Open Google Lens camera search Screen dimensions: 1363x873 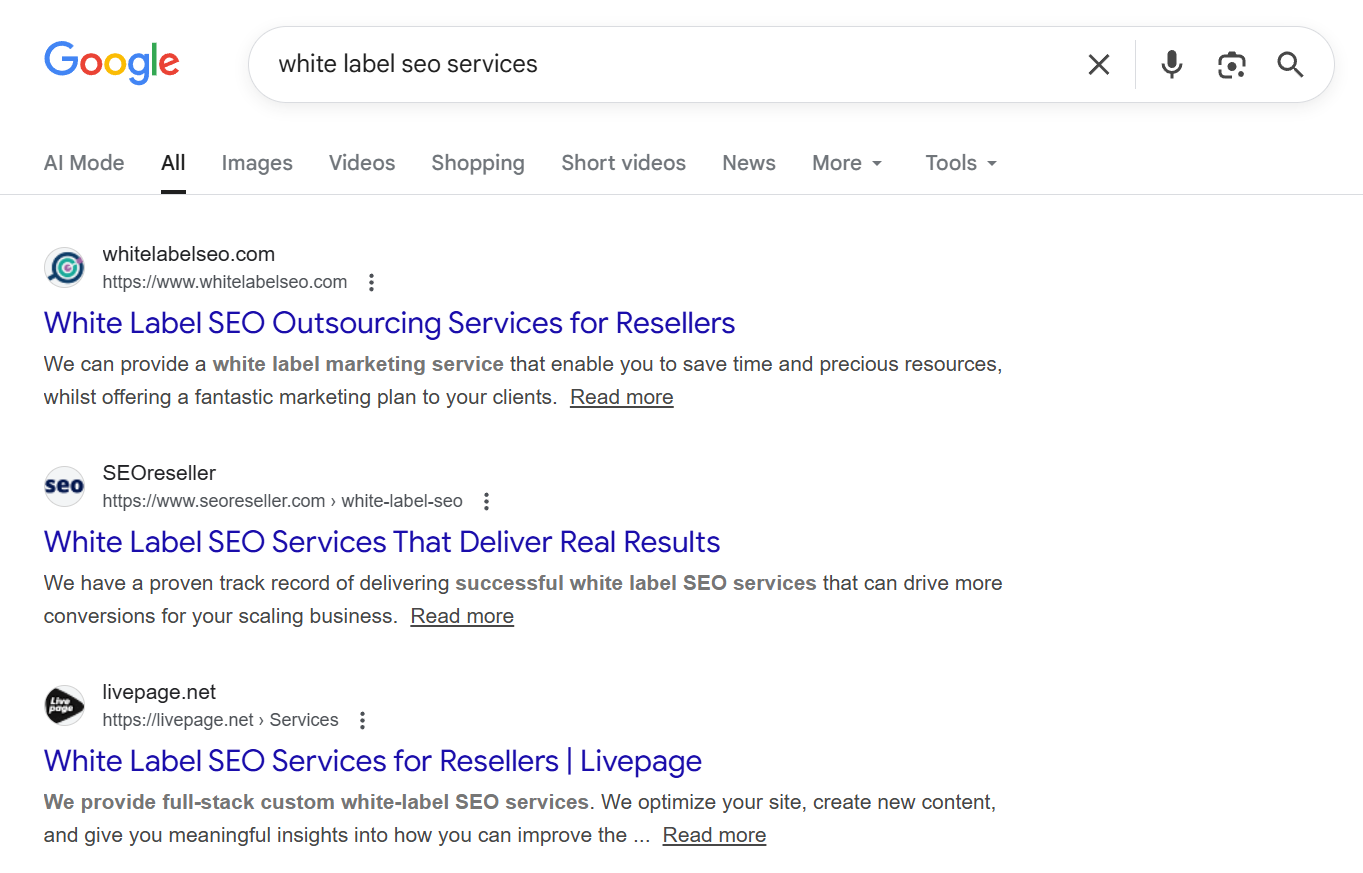[1231, 63]
